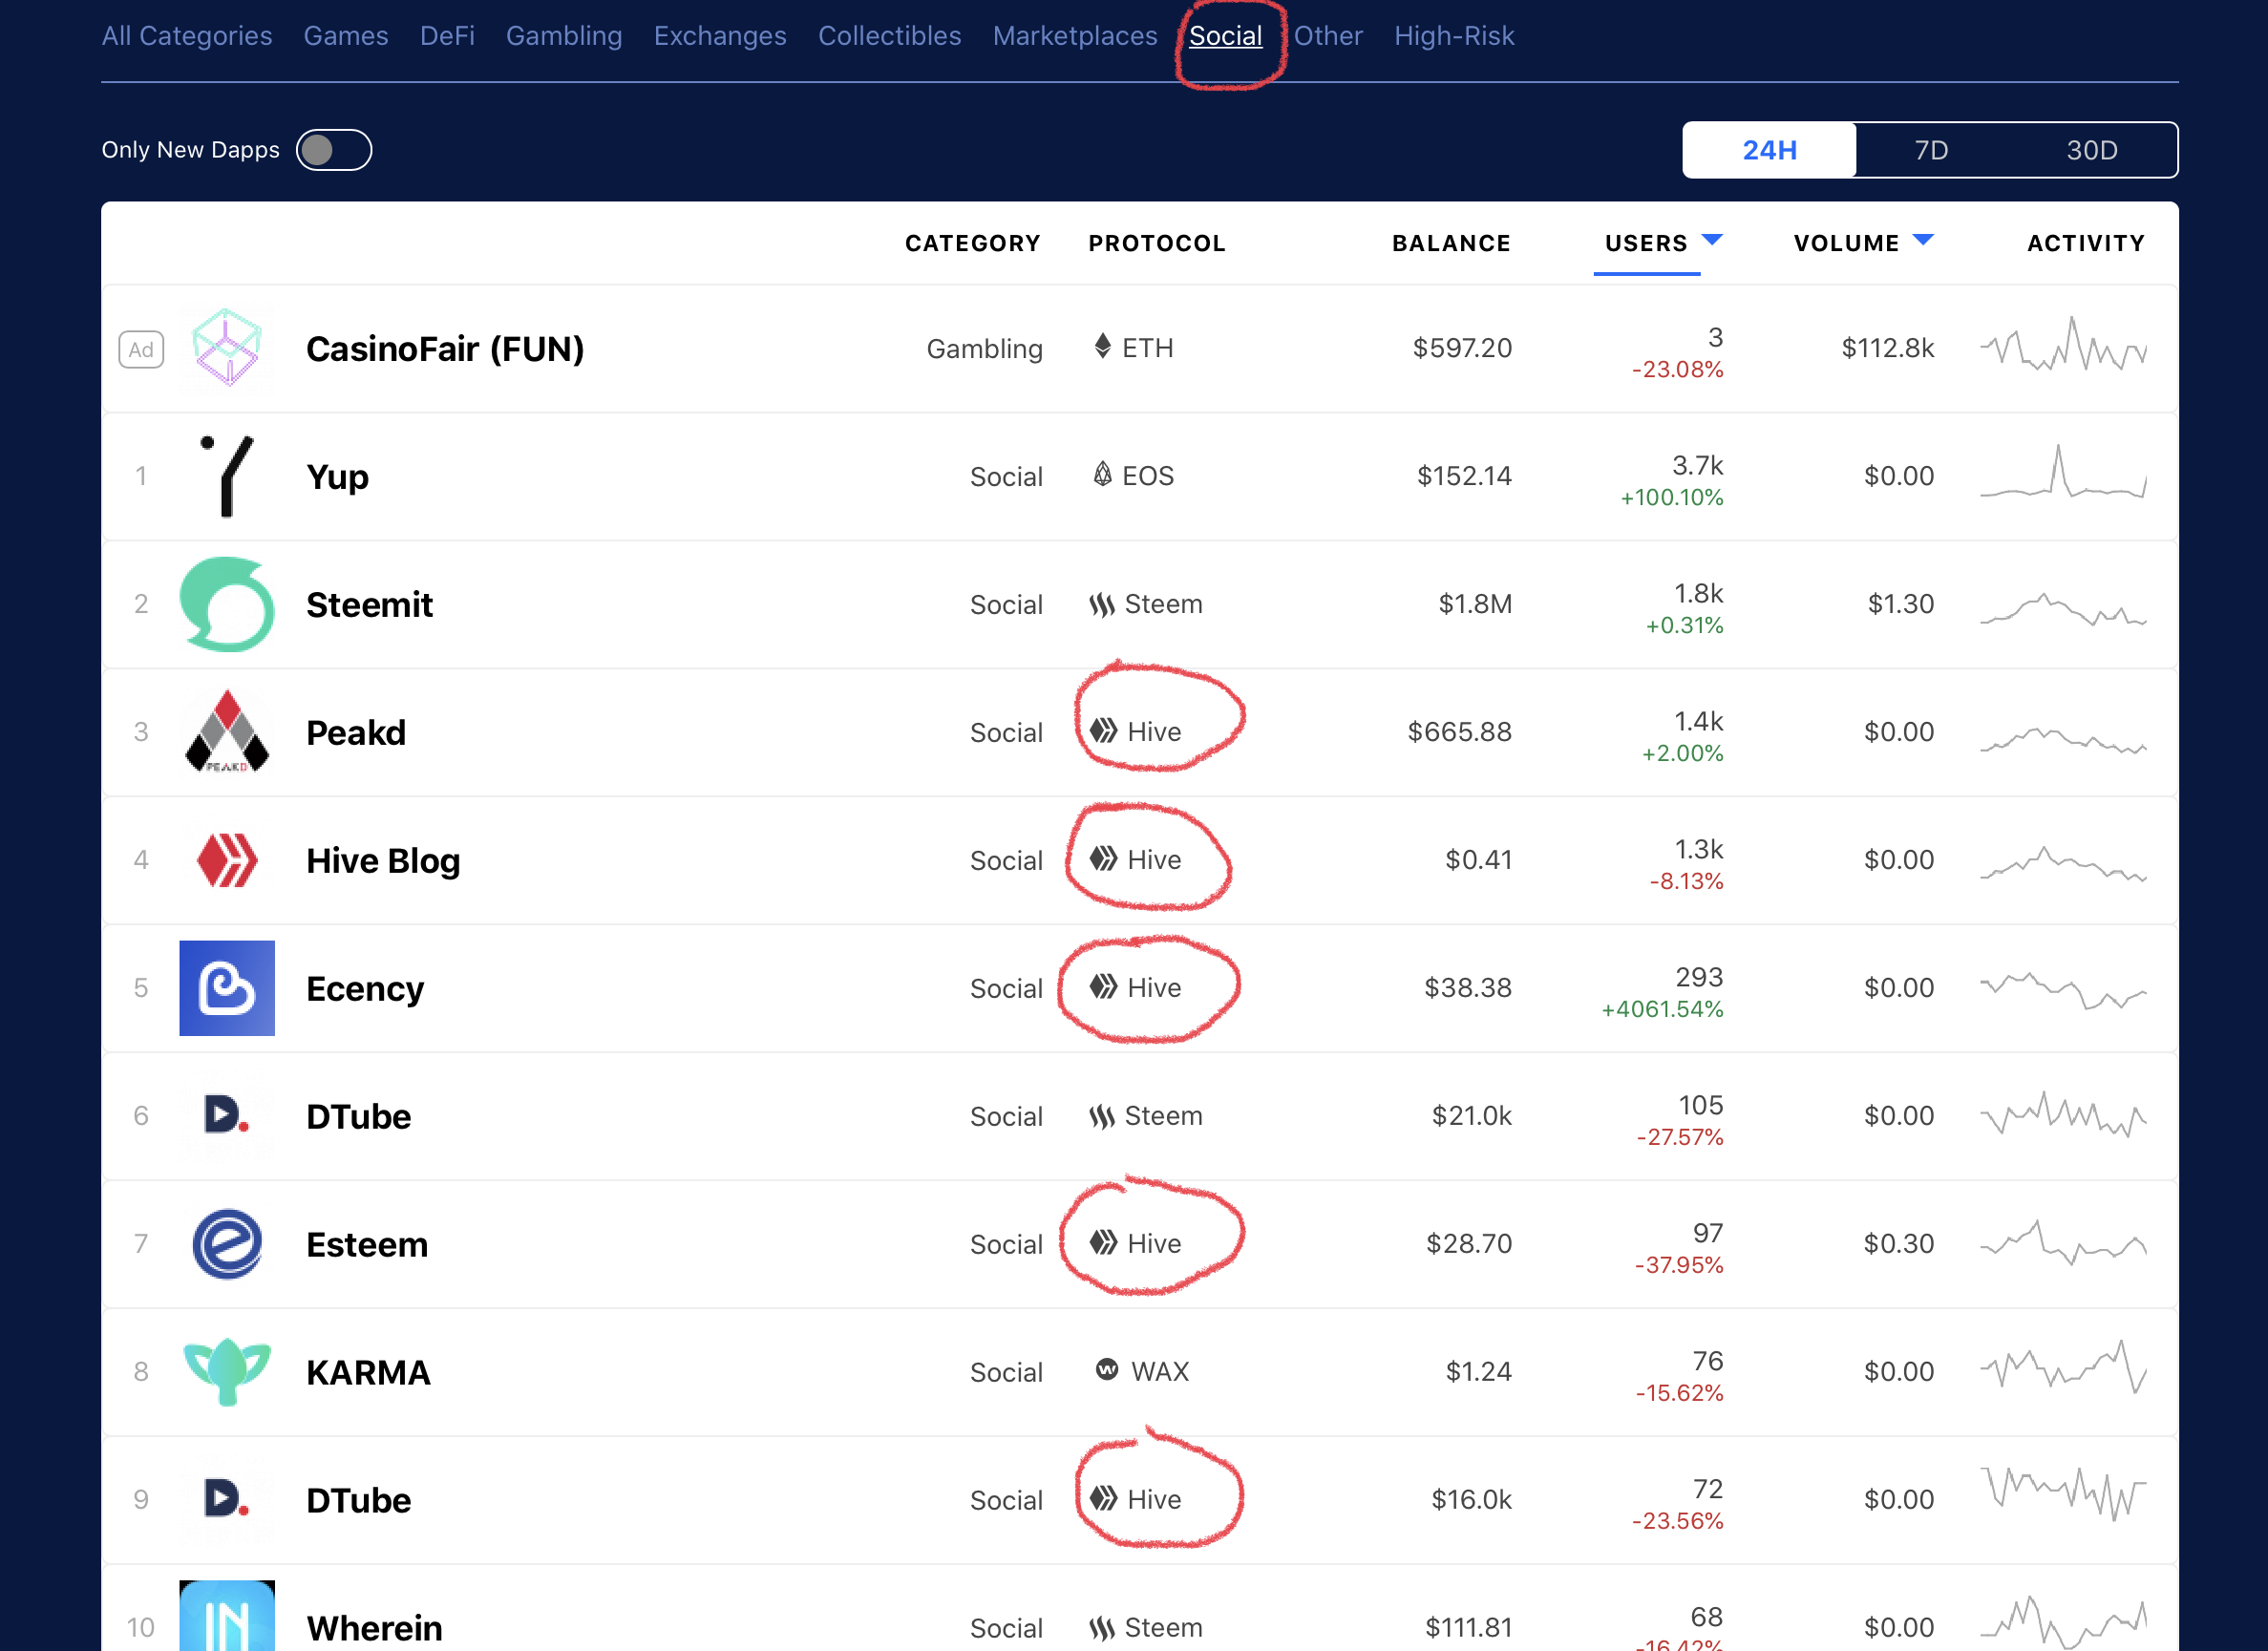This screenshot has height=1651, width=2268.
Task: Click the Wherein IN logo
Action: click(227, 1616)
